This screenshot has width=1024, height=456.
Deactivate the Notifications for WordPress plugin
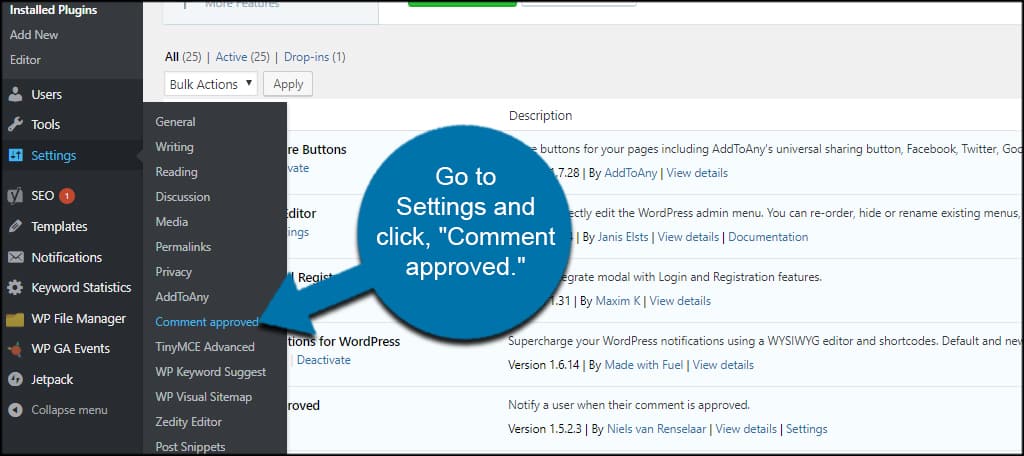coord(324,360)
